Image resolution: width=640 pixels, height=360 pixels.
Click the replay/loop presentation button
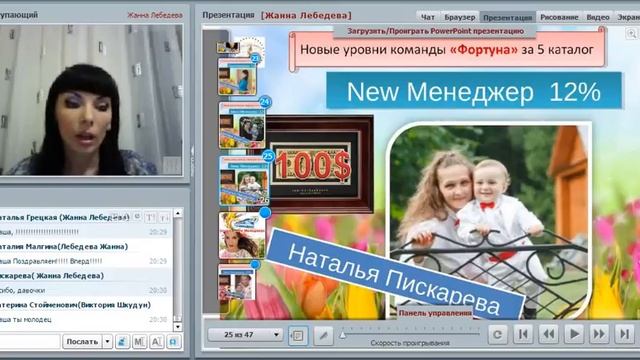click(x=498, y=334)
